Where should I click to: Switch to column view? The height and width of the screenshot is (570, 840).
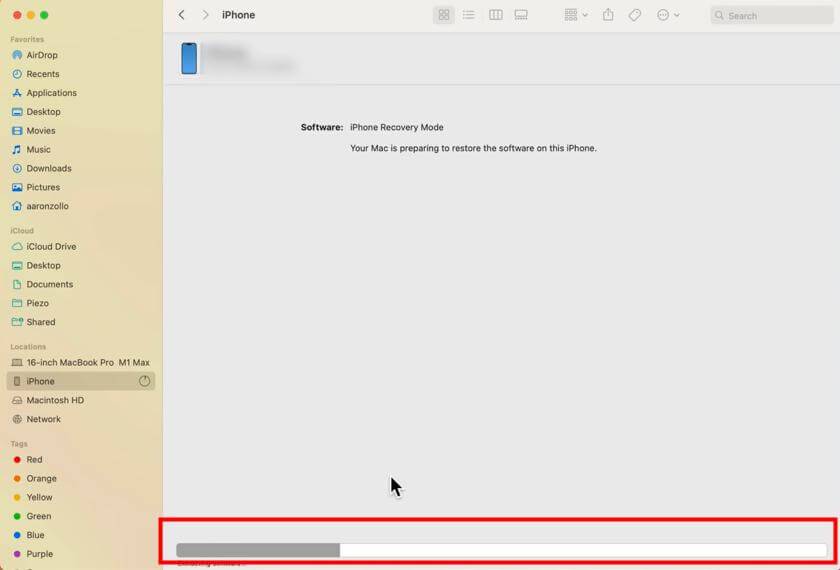pyautogui.click(x=496, y=15)
